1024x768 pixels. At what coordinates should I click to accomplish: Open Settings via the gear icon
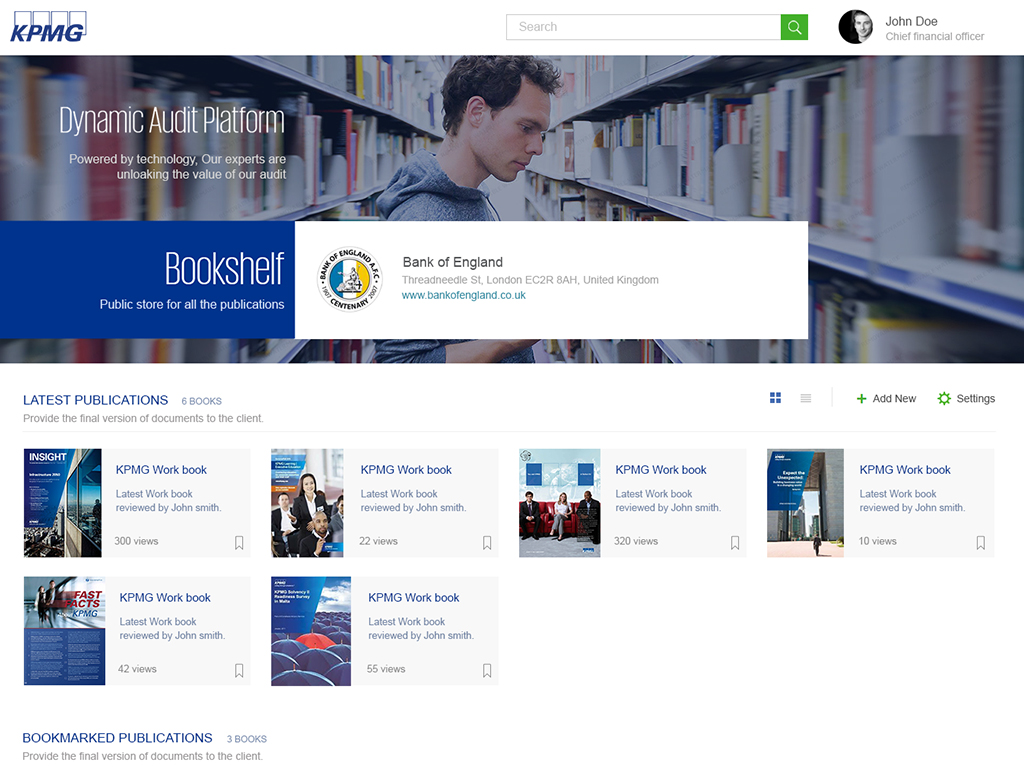tap(944, 398)
